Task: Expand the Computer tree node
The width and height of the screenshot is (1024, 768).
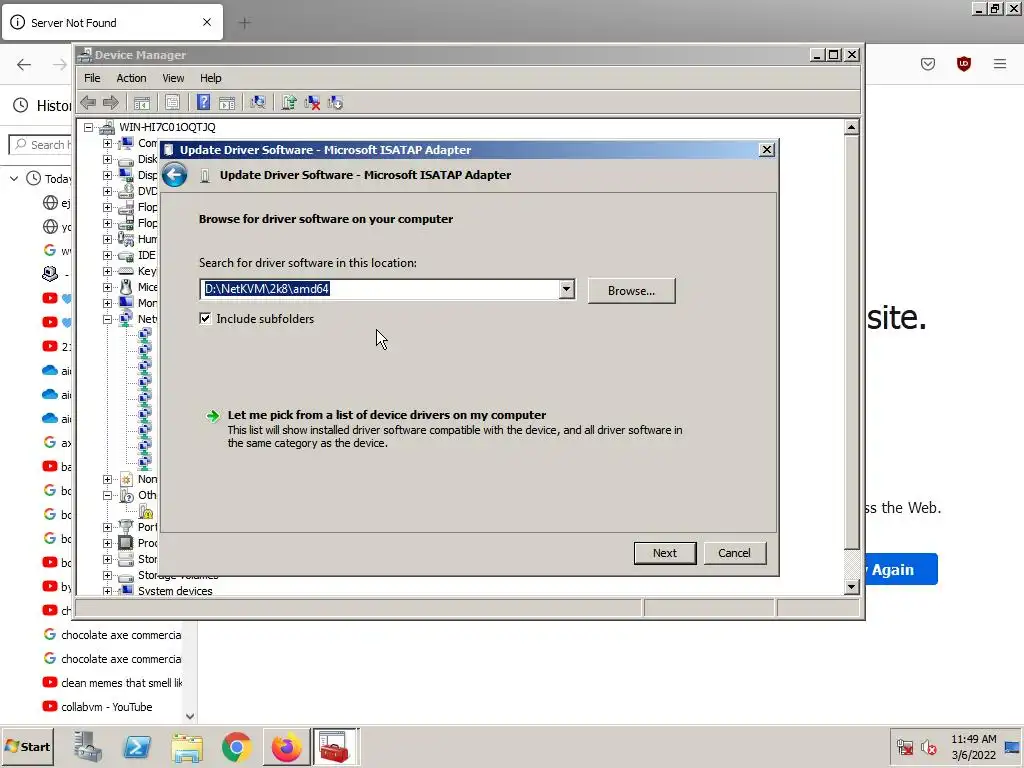Action: 108,143
